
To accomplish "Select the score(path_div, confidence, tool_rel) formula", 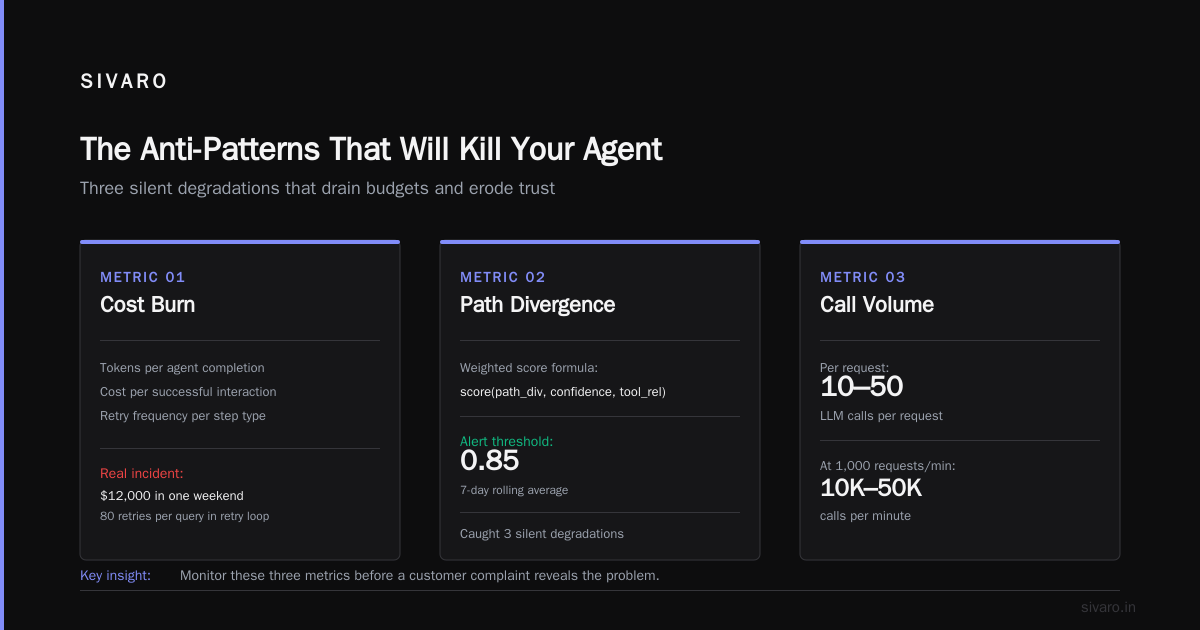I will click(563, 392).
